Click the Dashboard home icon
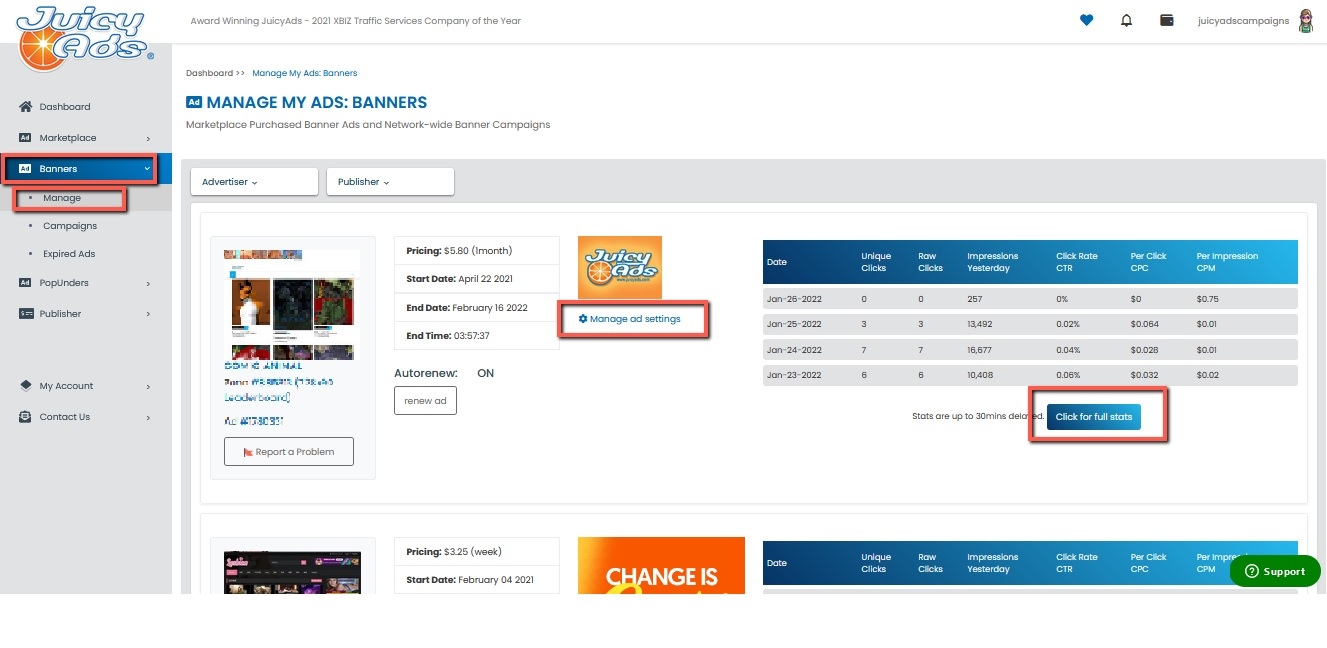The image size is (1327, 648). click(x=26, y=106)
